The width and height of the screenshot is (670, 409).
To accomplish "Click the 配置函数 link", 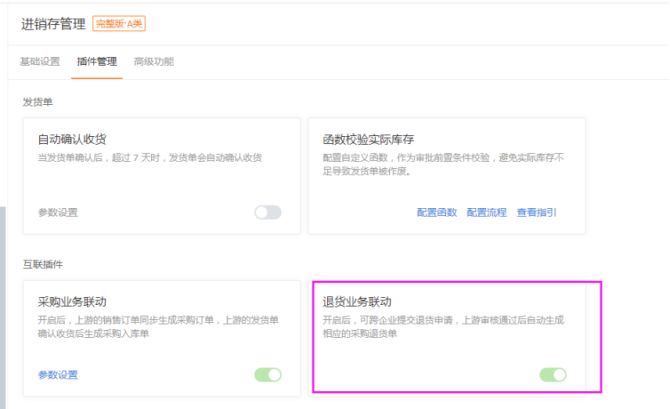I will pos(436,212).
